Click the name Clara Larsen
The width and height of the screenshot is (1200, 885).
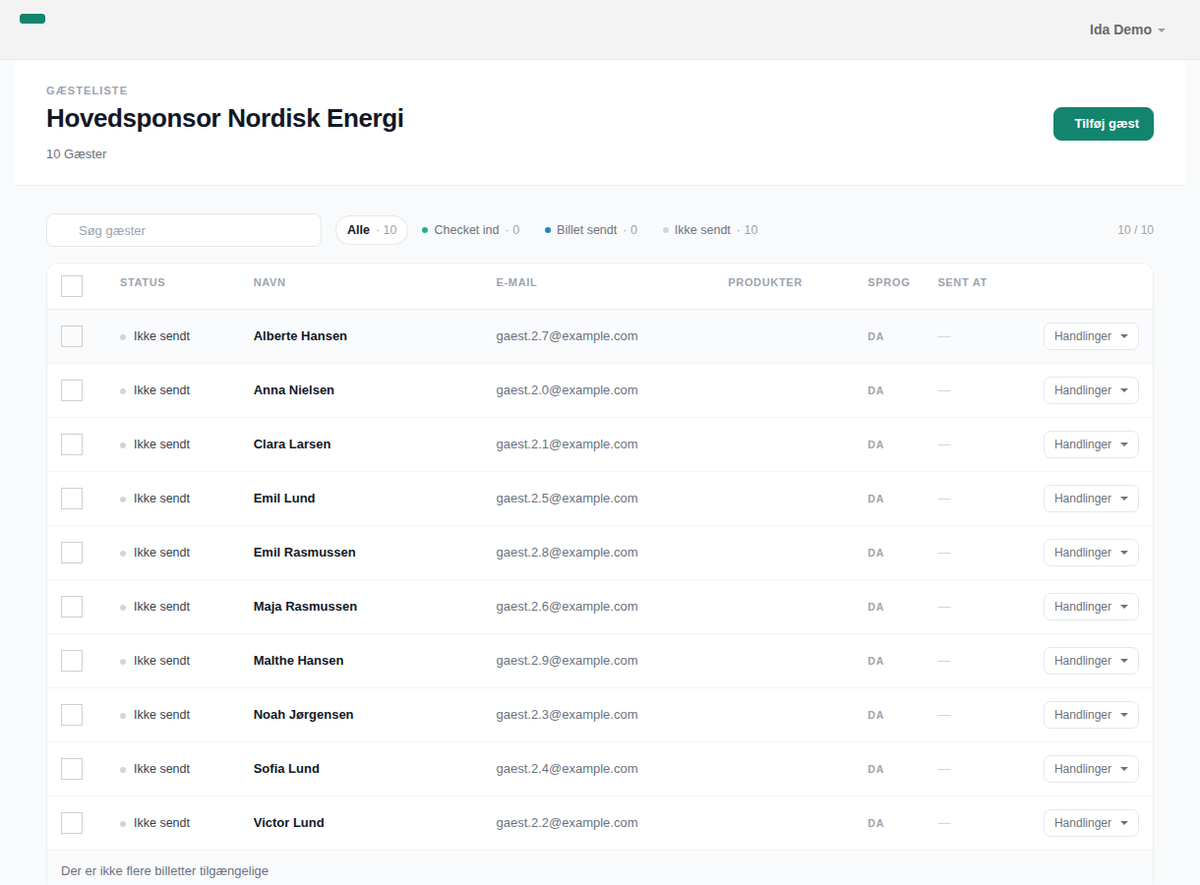[292, 444]
